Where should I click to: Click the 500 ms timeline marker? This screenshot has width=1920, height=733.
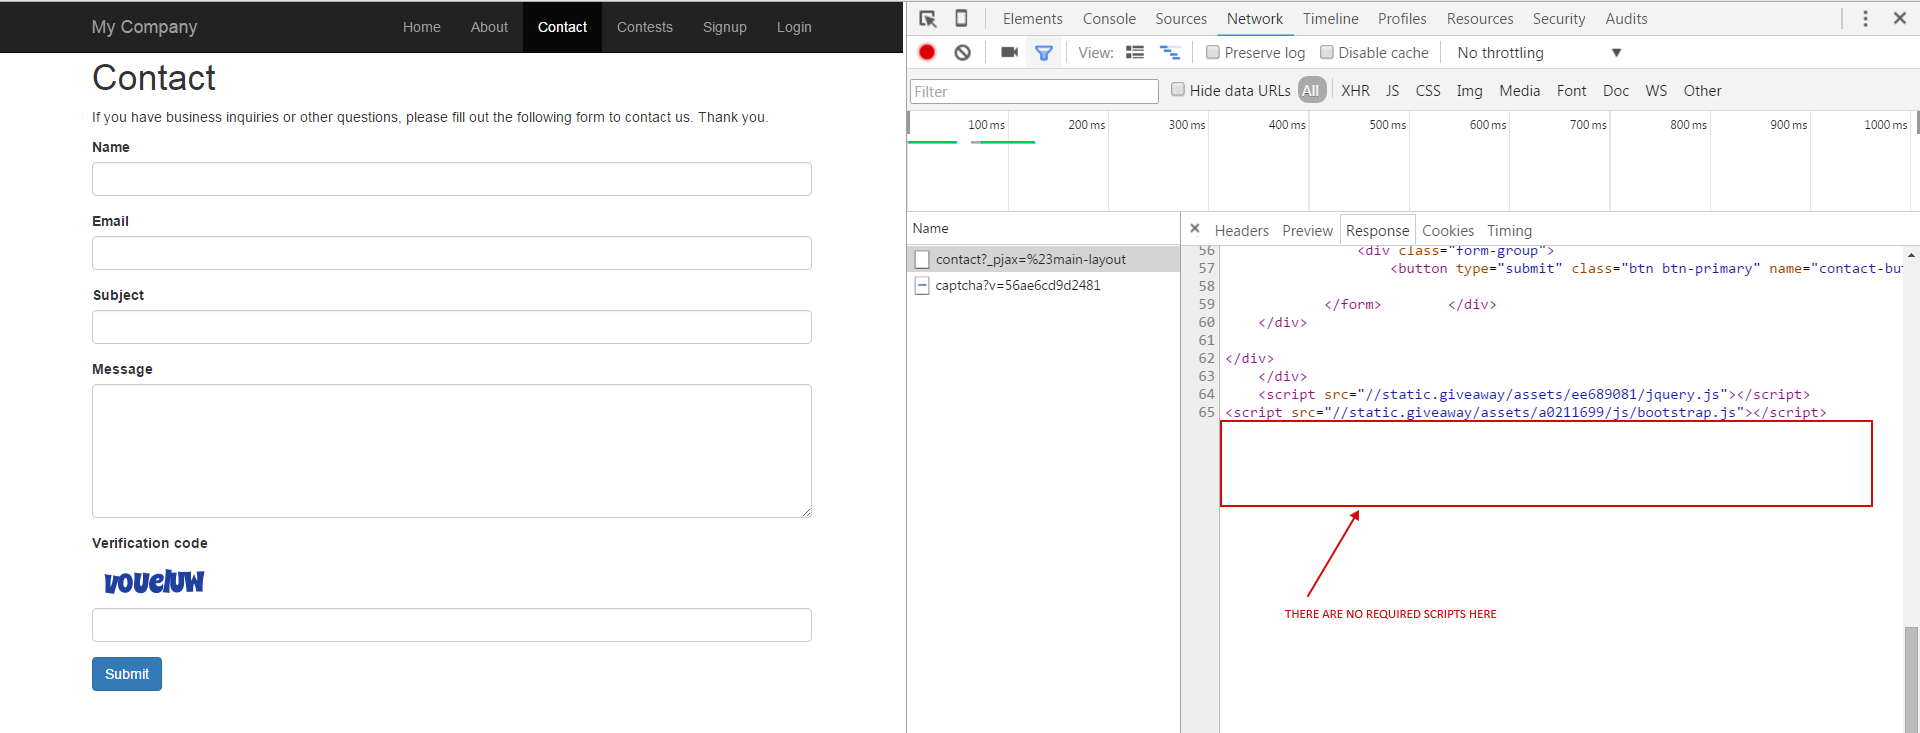[x=1387, y=125]
